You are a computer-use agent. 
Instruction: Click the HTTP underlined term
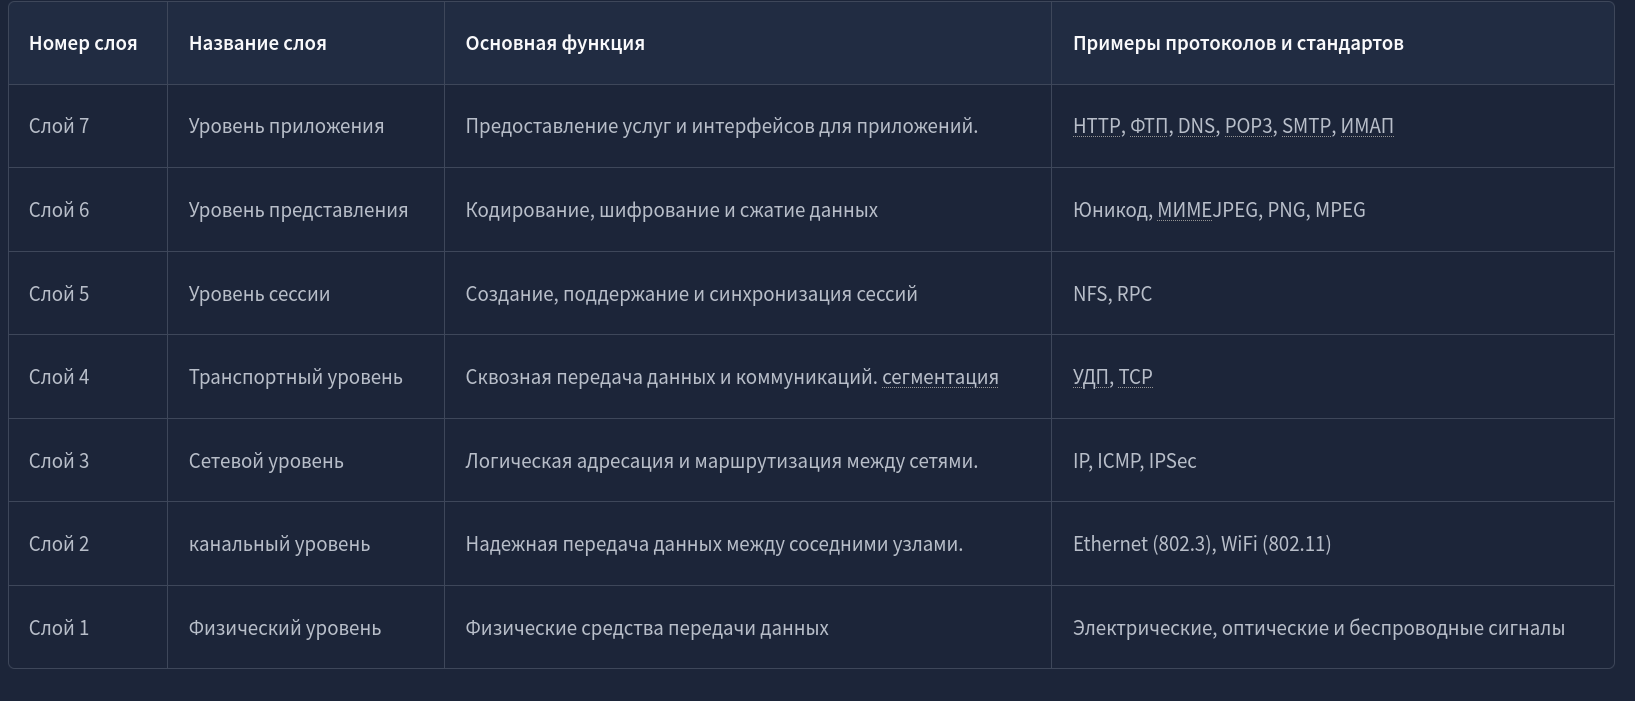click(x=1096, y=126)
